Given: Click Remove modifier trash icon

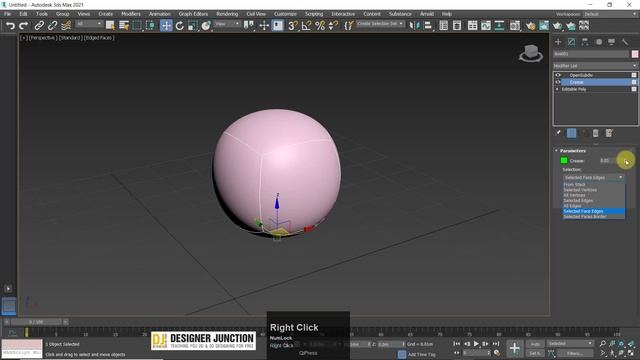Looking at the screenshot, I should (596, 133).
